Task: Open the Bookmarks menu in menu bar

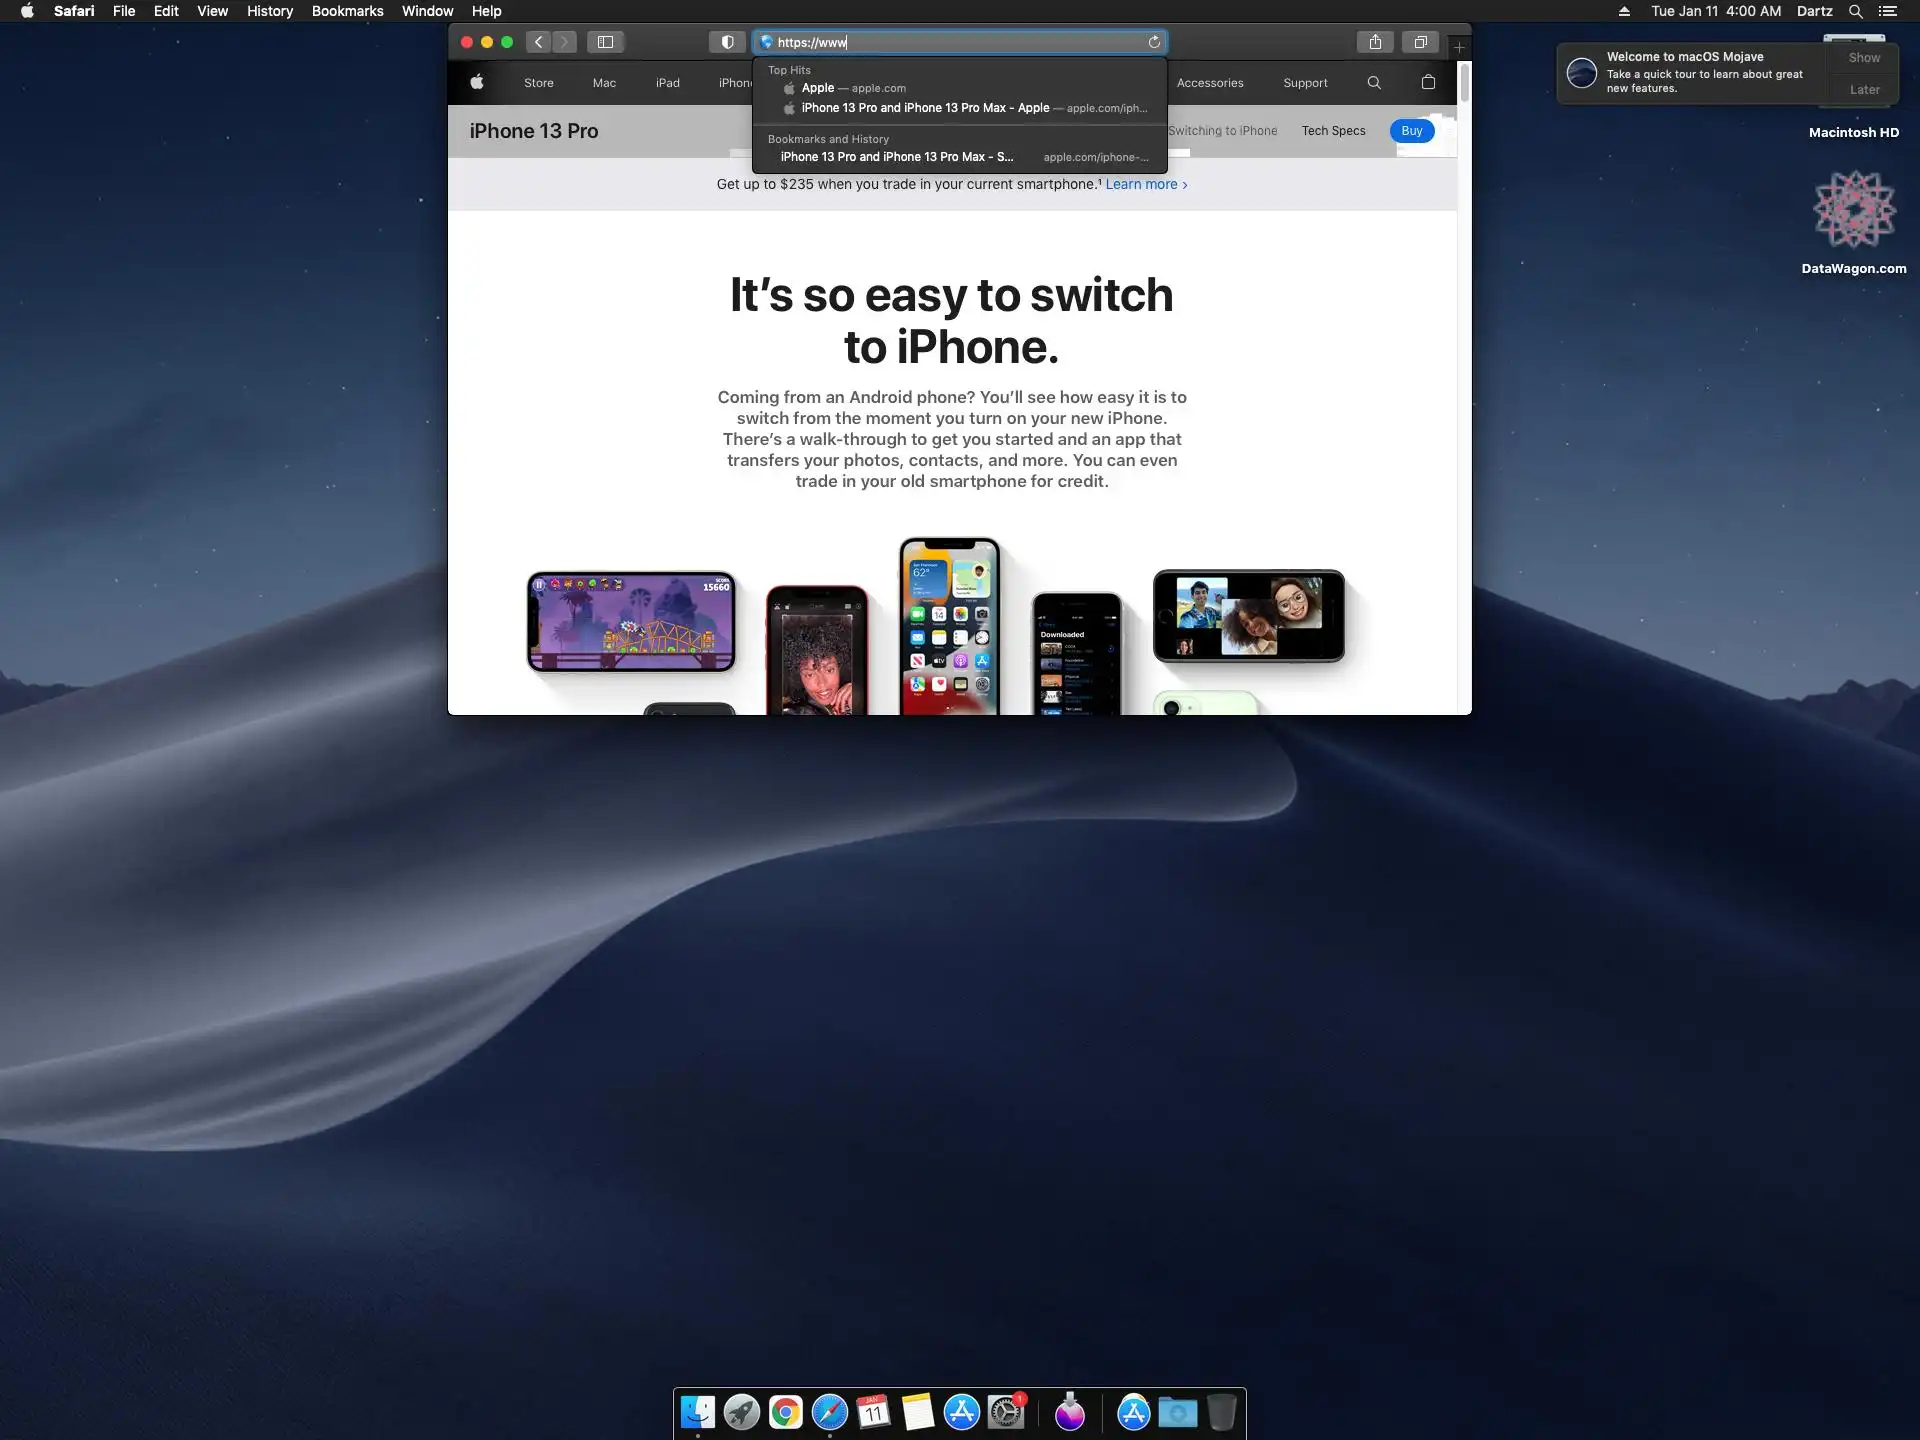Action: tap(347, 11)
